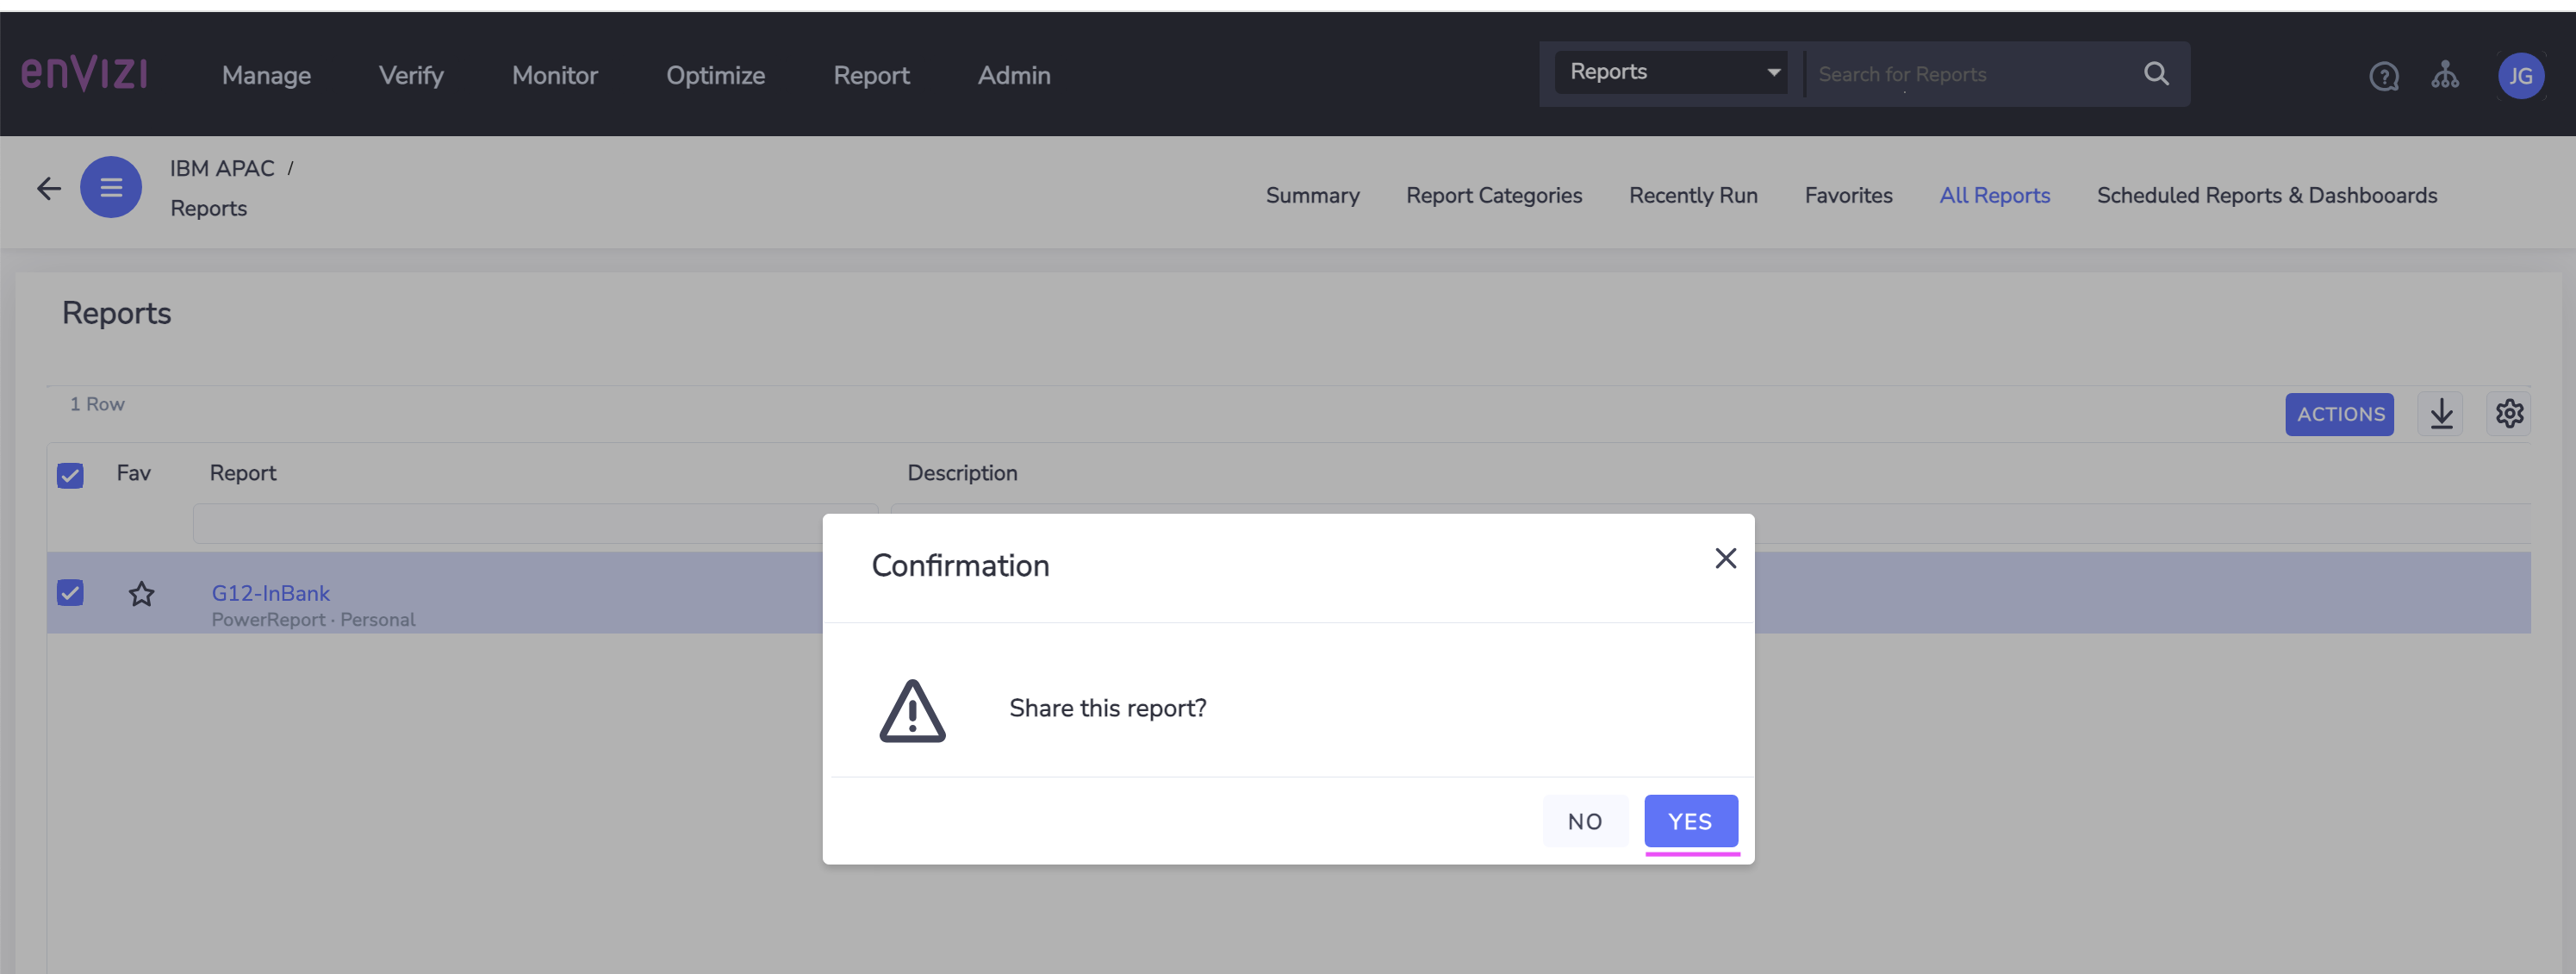Image resolution: width=2576 pixels, height=974 pixels.
Task: Close the Confirmation dialog
Action: (x=1725, y=559)
